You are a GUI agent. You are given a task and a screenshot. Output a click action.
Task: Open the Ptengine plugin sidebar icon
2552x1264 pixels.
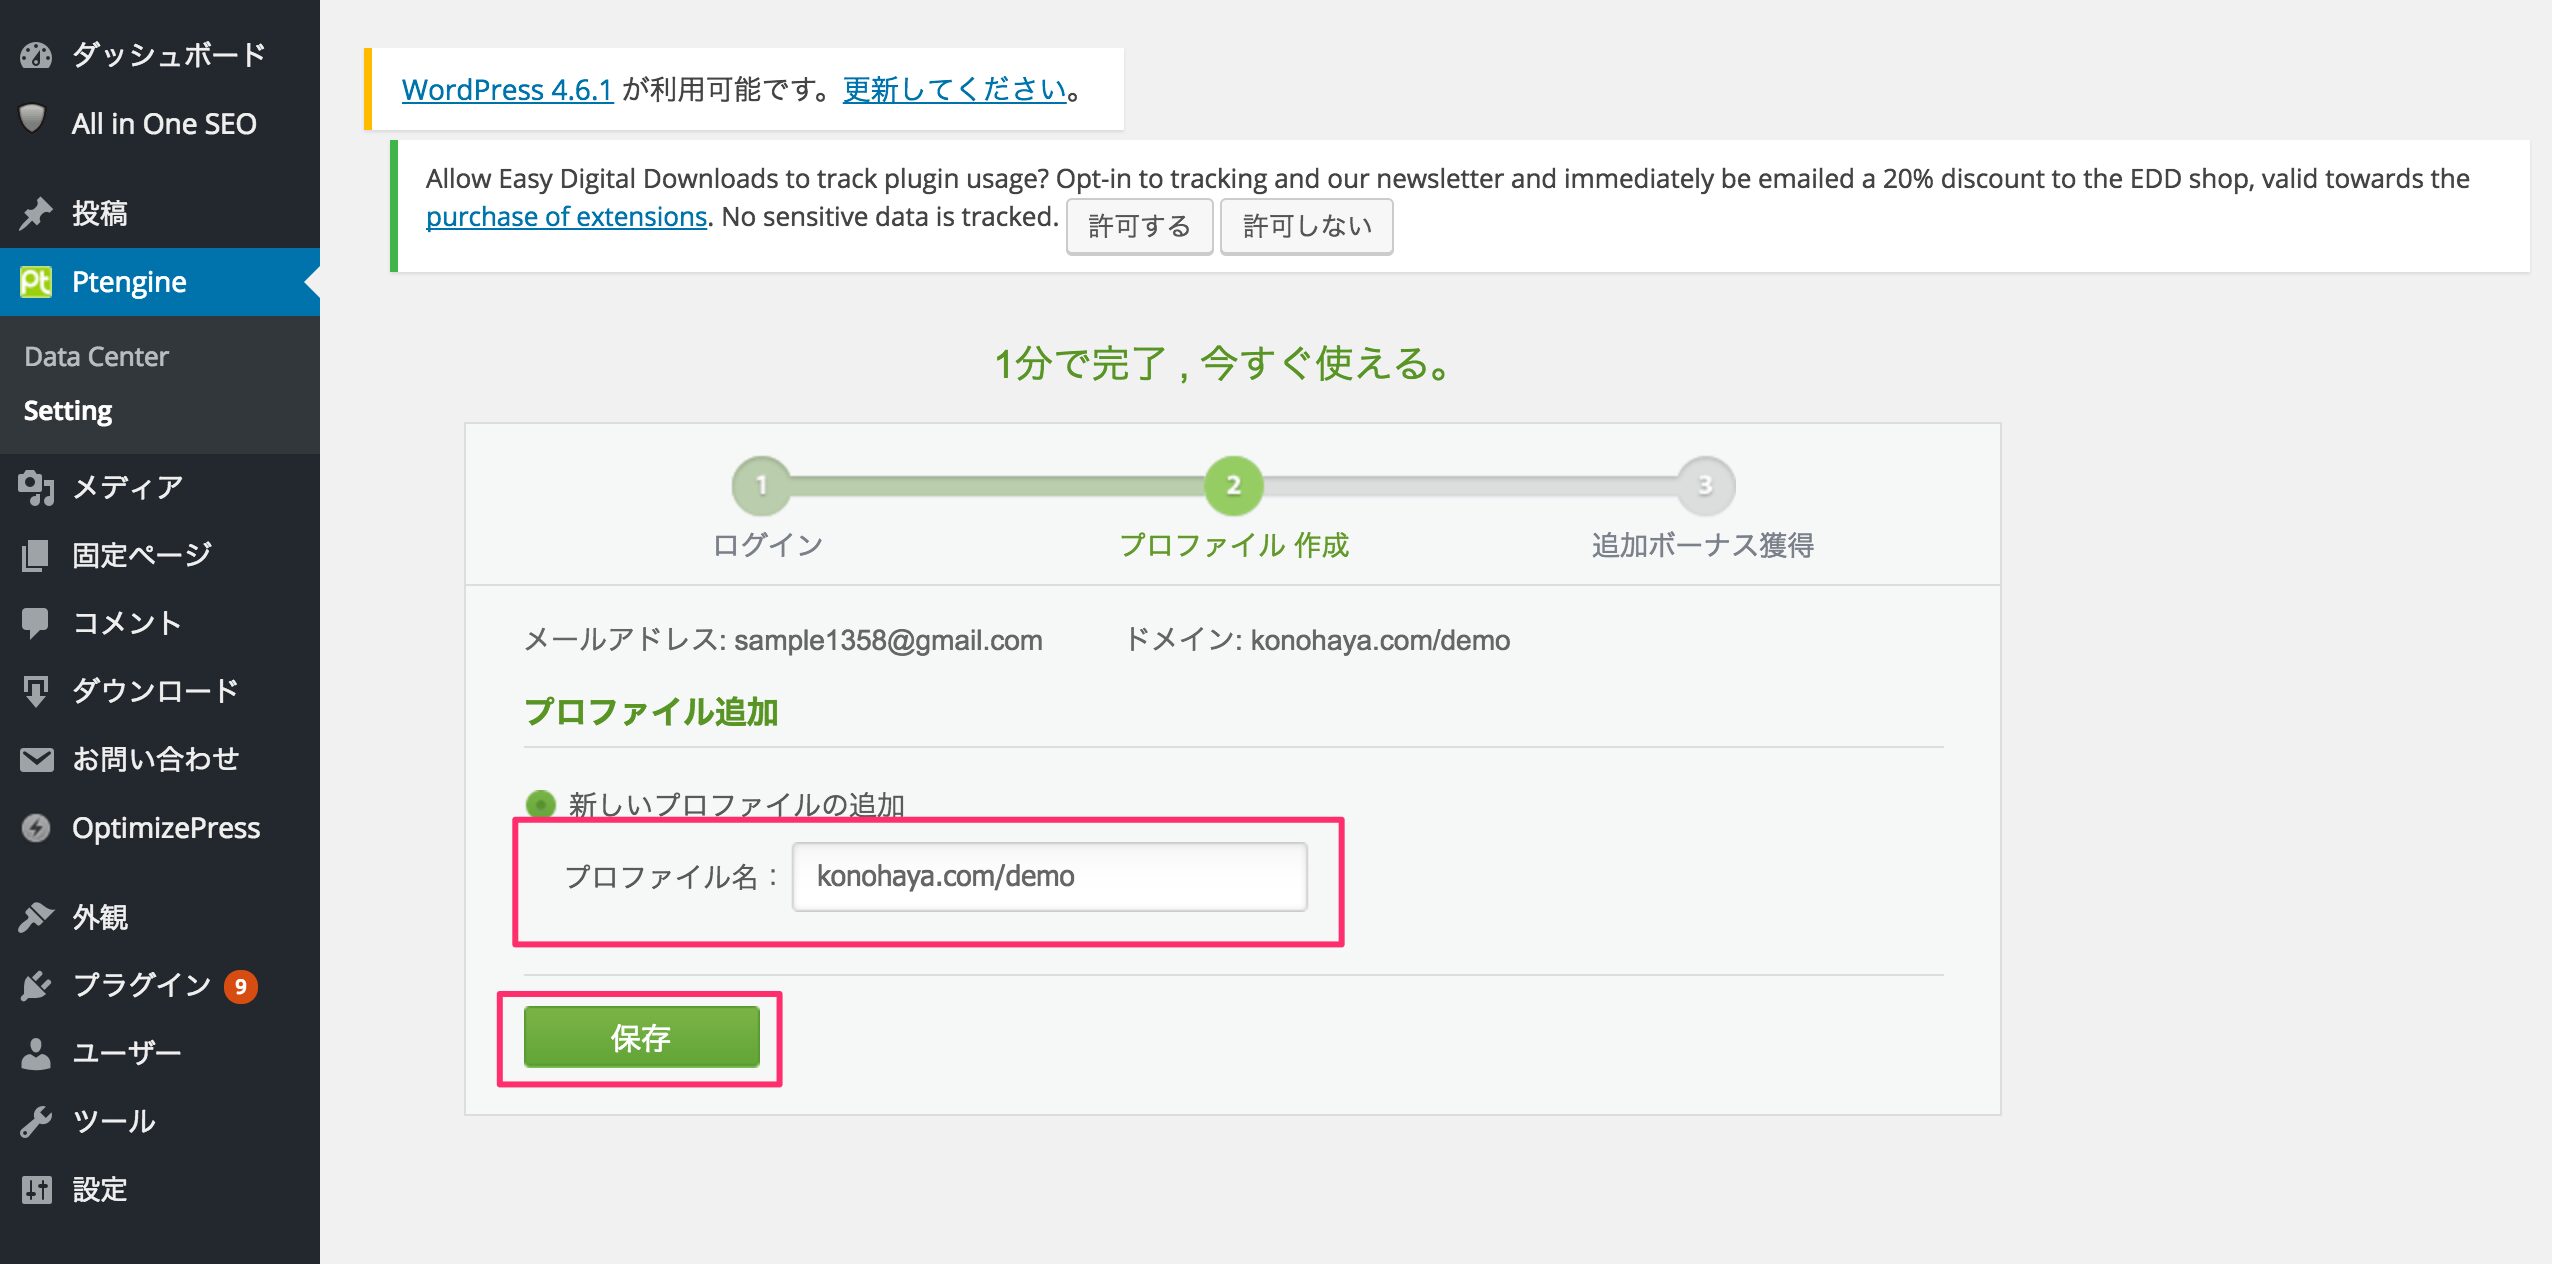pos(36,281)
